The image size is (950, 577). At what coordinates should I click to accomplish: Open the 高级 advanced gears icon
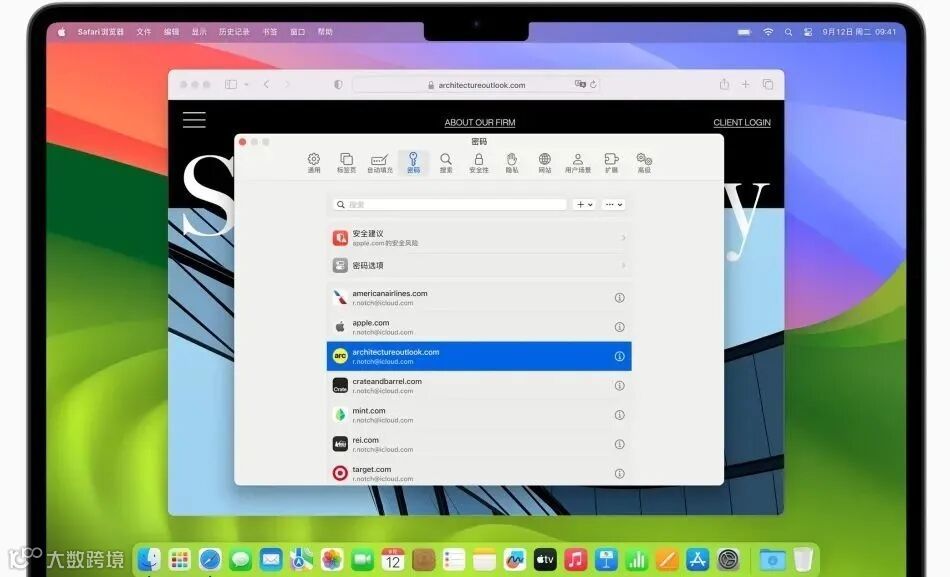point(644,162)
